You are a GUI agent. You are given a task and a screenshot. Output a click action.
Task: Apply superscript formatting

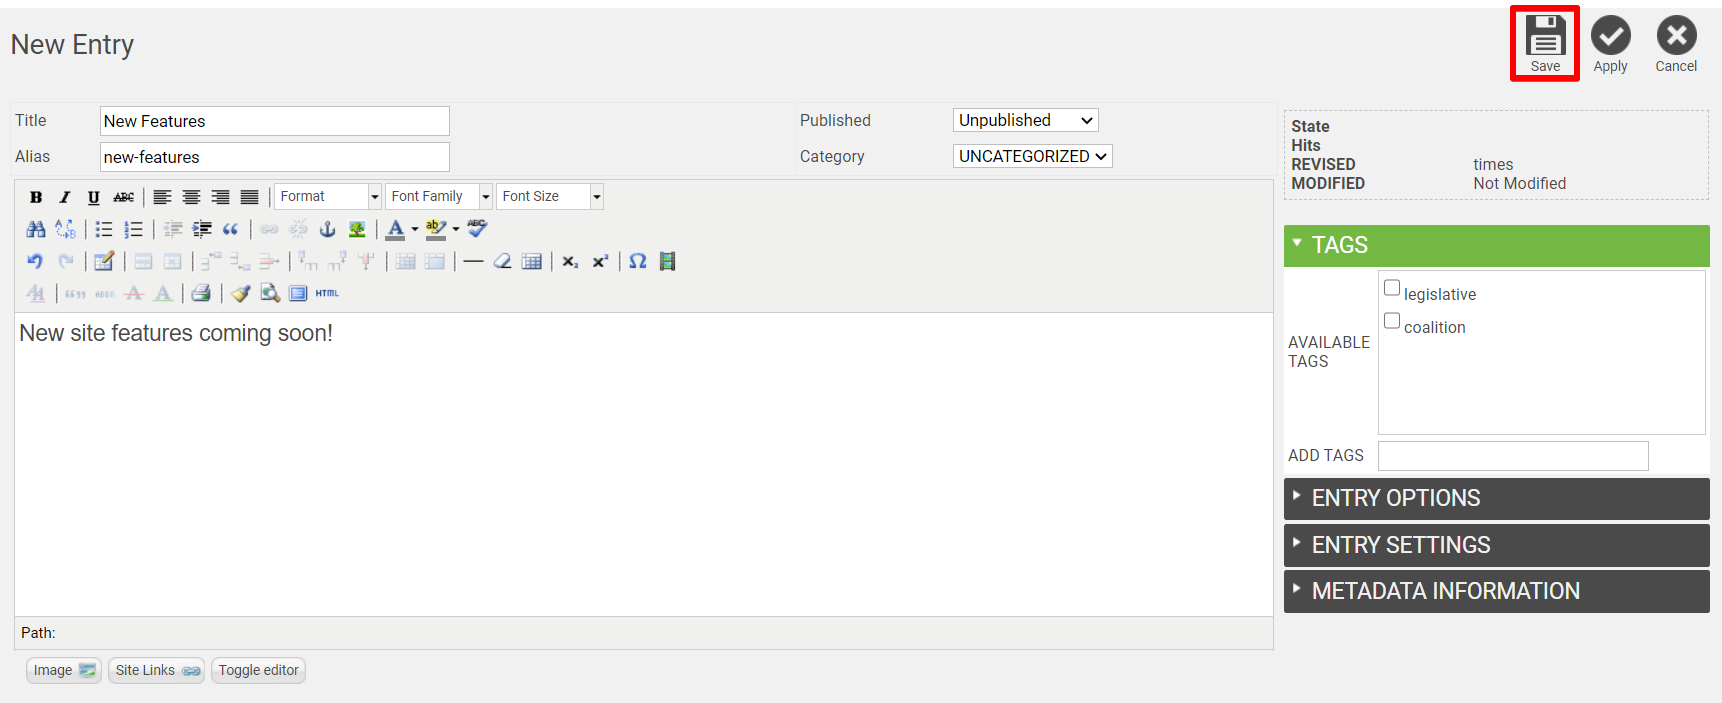click(x=600, y=261)
